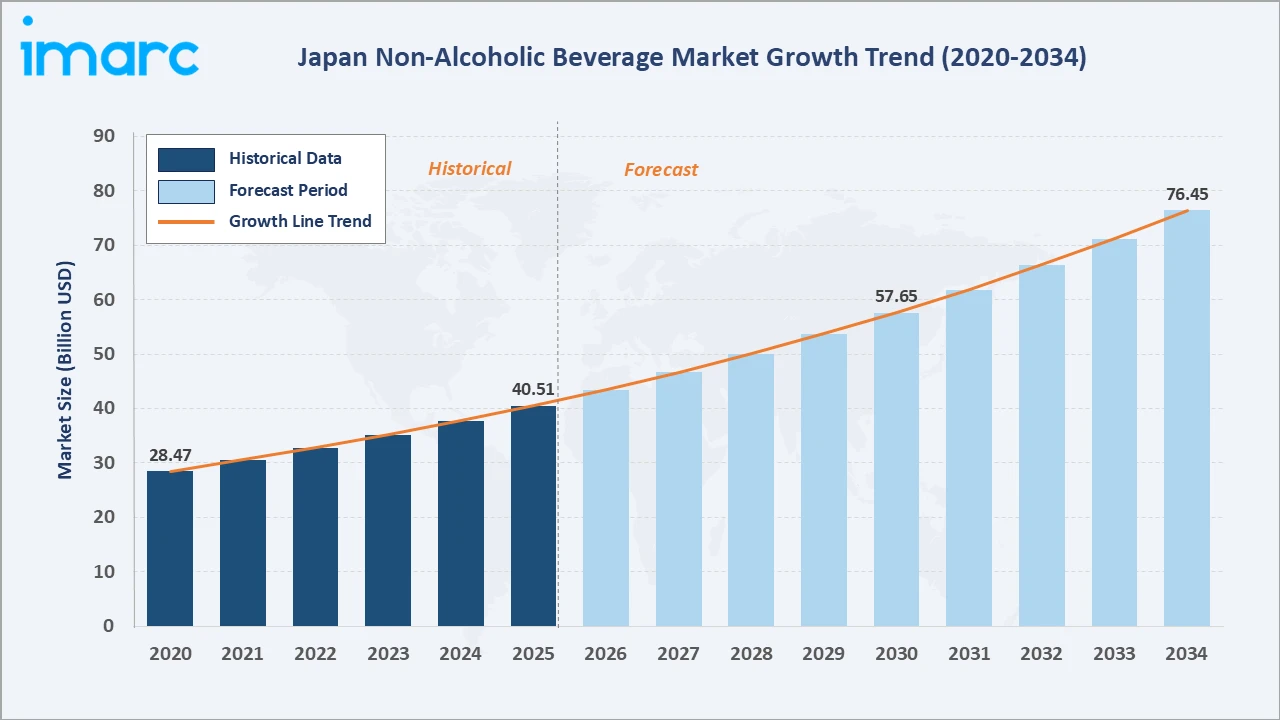The image size is (1280, 720).
Task: Click the imarc logo
Action: [x=109, y=46]
